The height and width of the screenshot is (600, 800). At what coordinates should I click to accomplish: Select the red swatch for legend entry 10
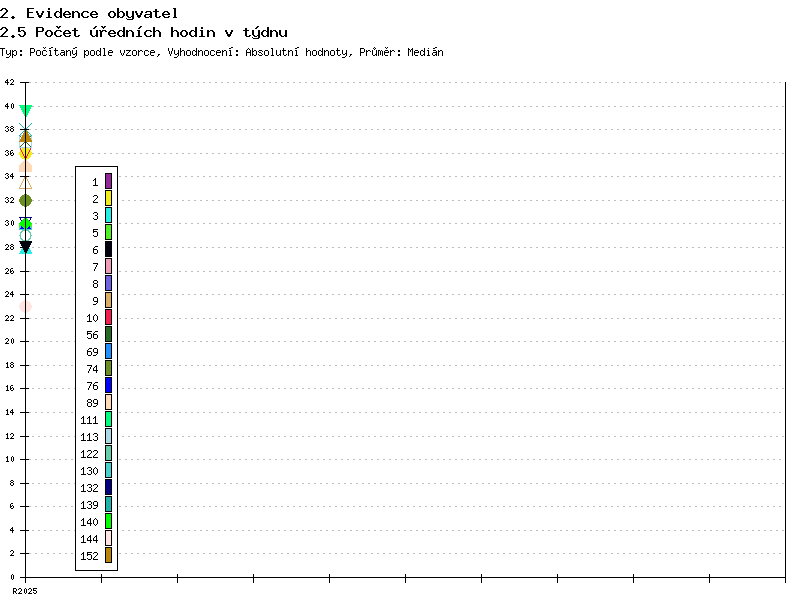click(108, 317)
